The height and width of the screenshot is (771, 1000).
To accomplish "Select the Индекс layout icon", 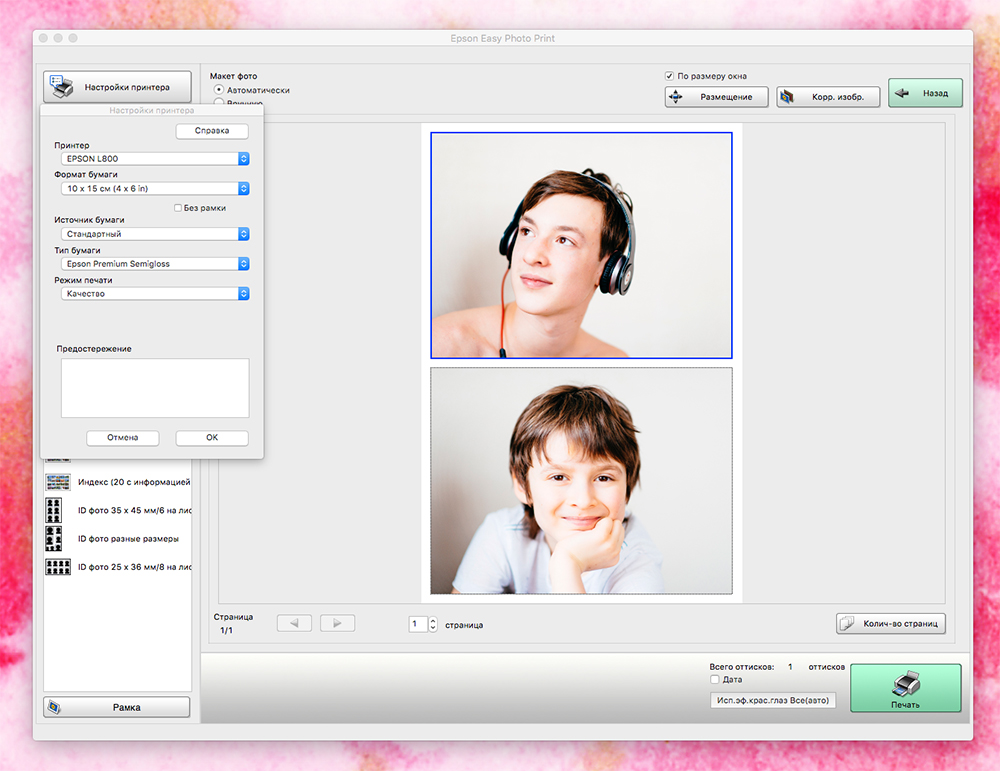I will pyautogui.click(x=59, y=482).
